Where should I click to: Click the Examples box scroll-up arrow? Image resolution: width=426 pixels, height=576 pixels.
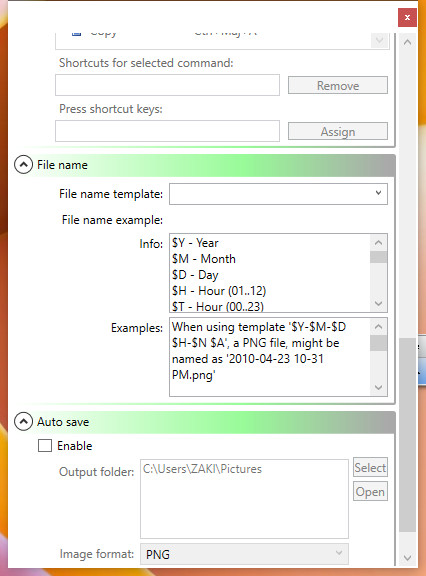378,327
